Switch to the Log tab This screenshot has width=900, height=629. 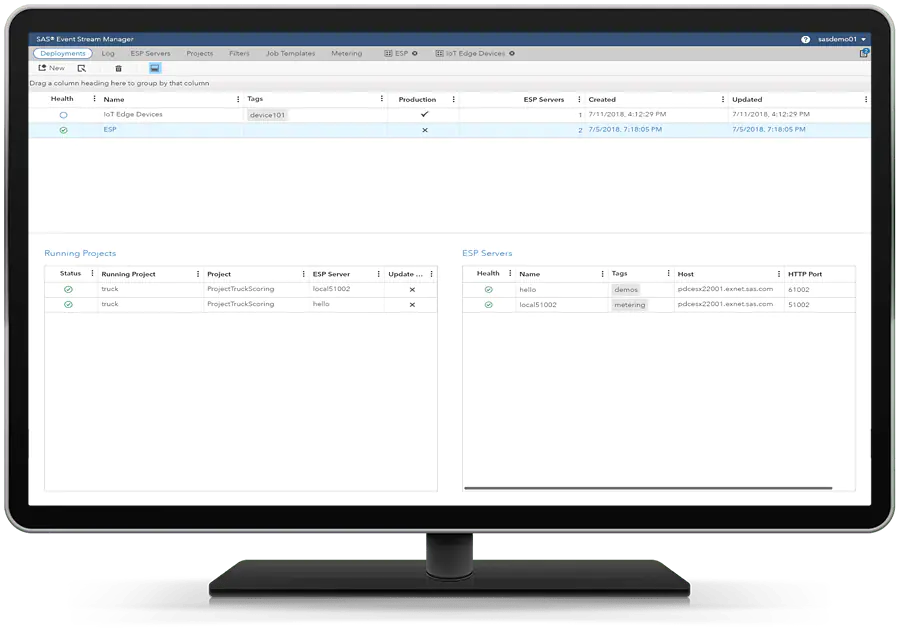[x=108, y=53]
